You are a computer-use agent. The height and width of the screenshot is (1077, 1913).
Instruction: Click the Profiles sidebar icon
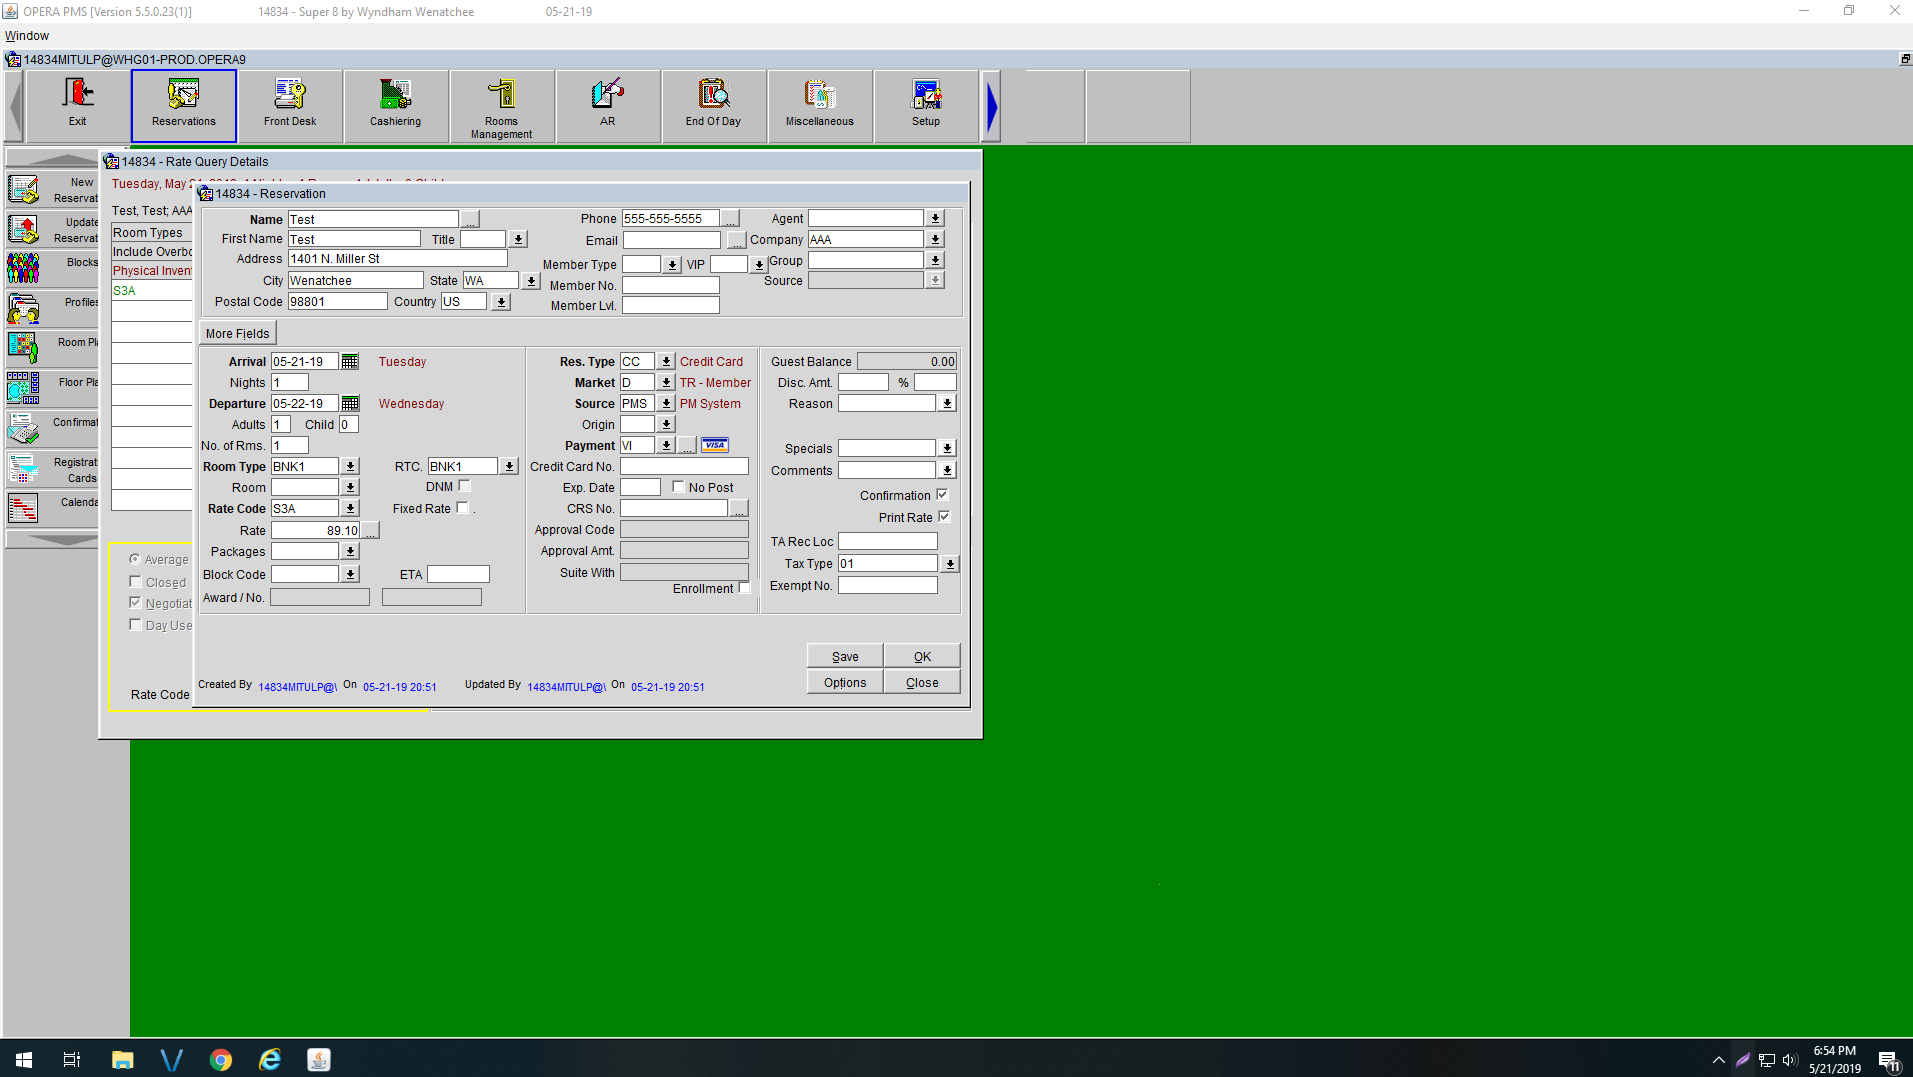(x=24, y=307)
